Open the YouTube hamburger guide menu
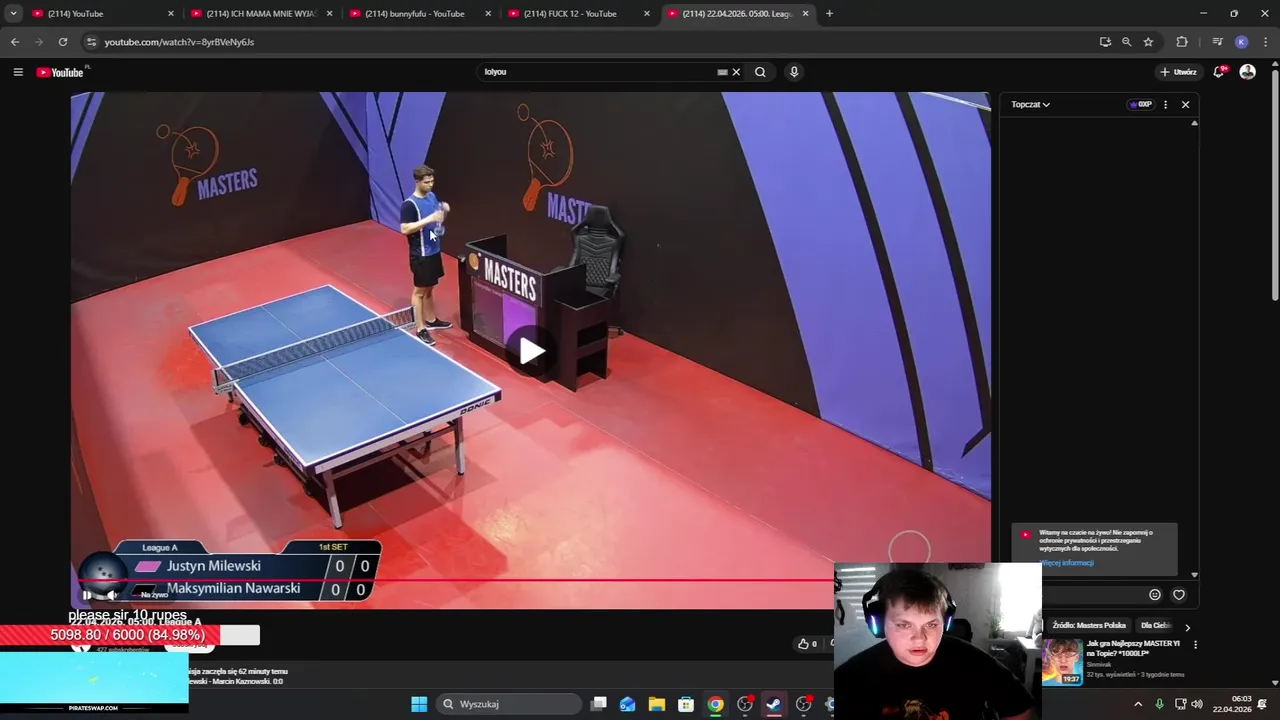 18,72
